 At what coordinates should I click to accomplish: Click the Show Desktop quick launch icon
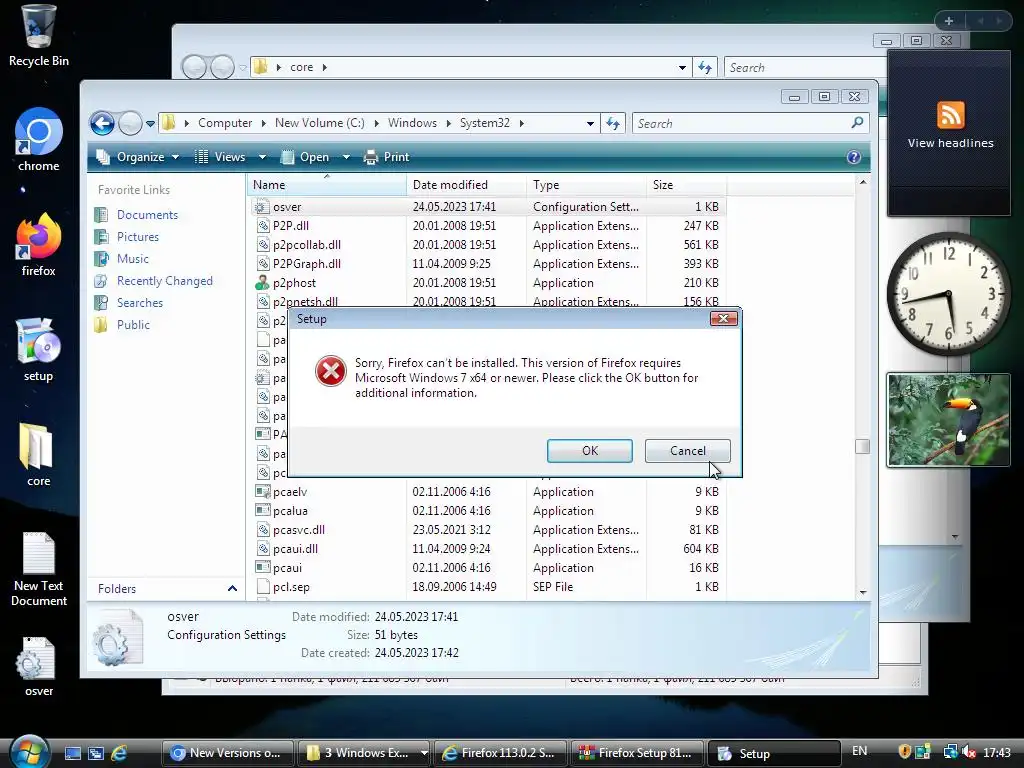point(72,753)
